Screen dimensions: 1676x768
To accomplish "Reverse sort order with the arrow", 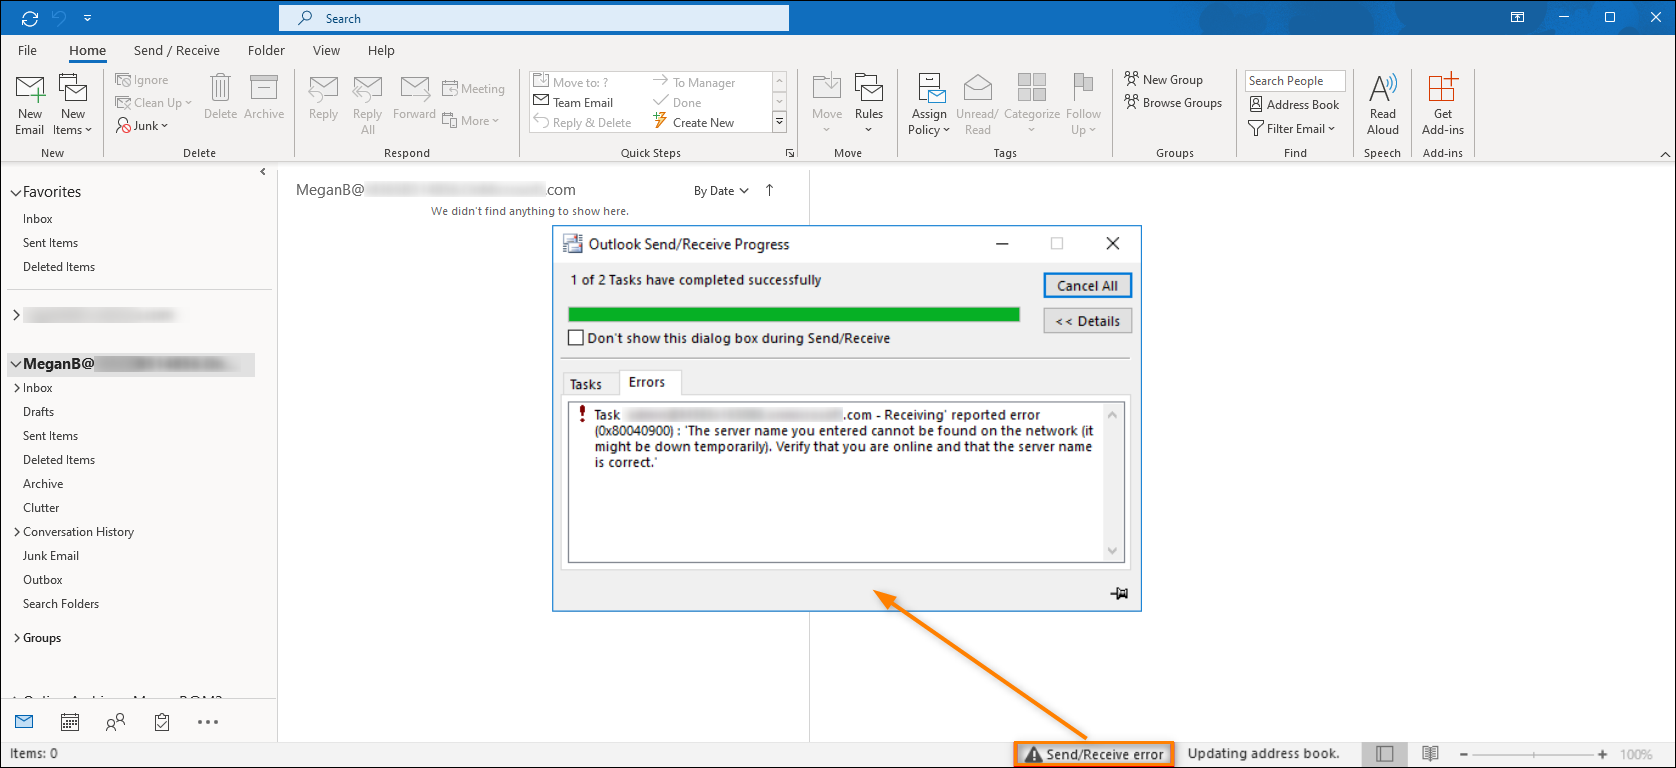I will [x=769, y=190].
